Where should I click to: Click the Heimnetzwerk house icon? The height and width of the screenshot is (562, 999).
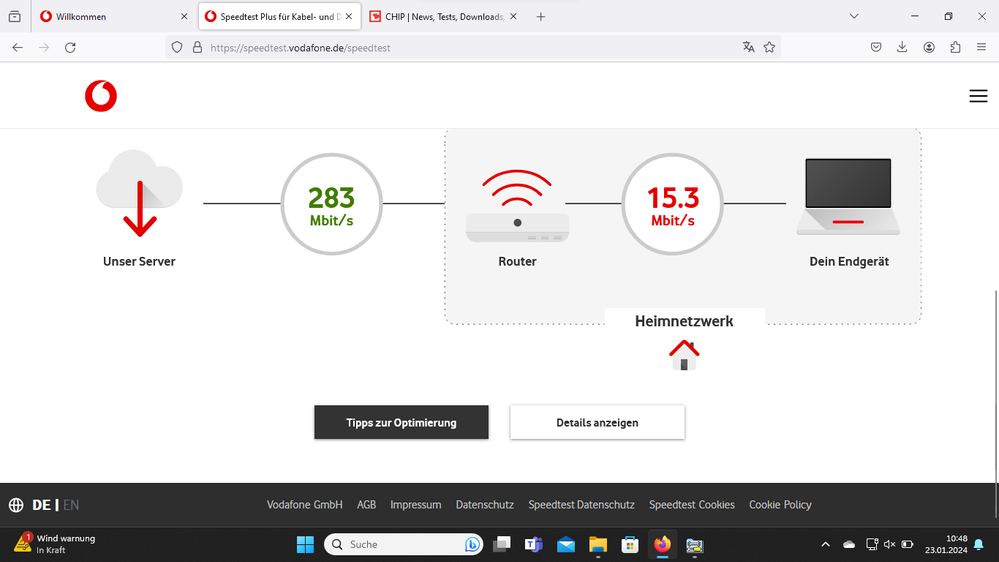coord(684,355)
